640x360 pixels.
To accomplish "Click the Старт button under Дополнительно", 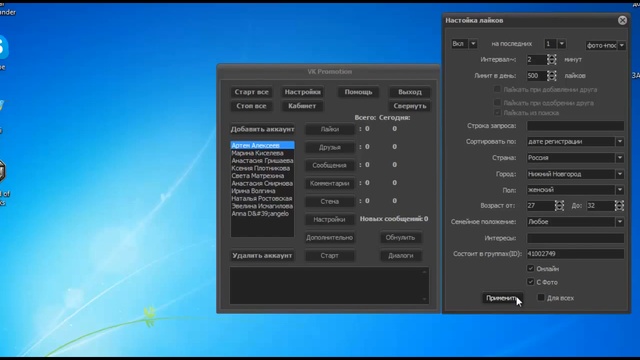I will point(330,256).
